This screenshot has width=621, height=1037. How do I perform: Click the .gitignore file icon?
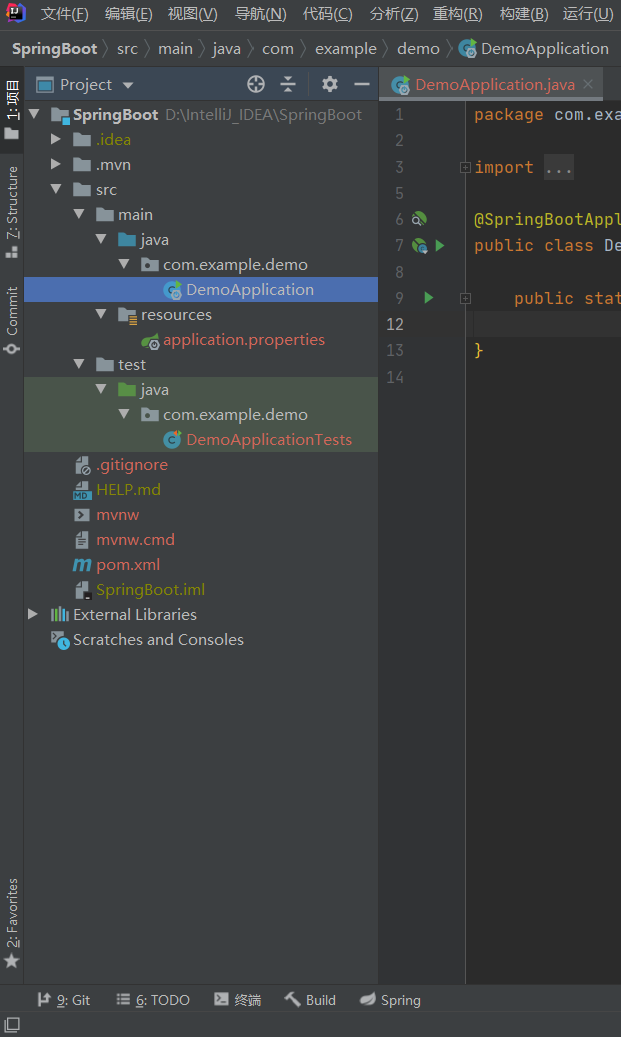point(82,465)
